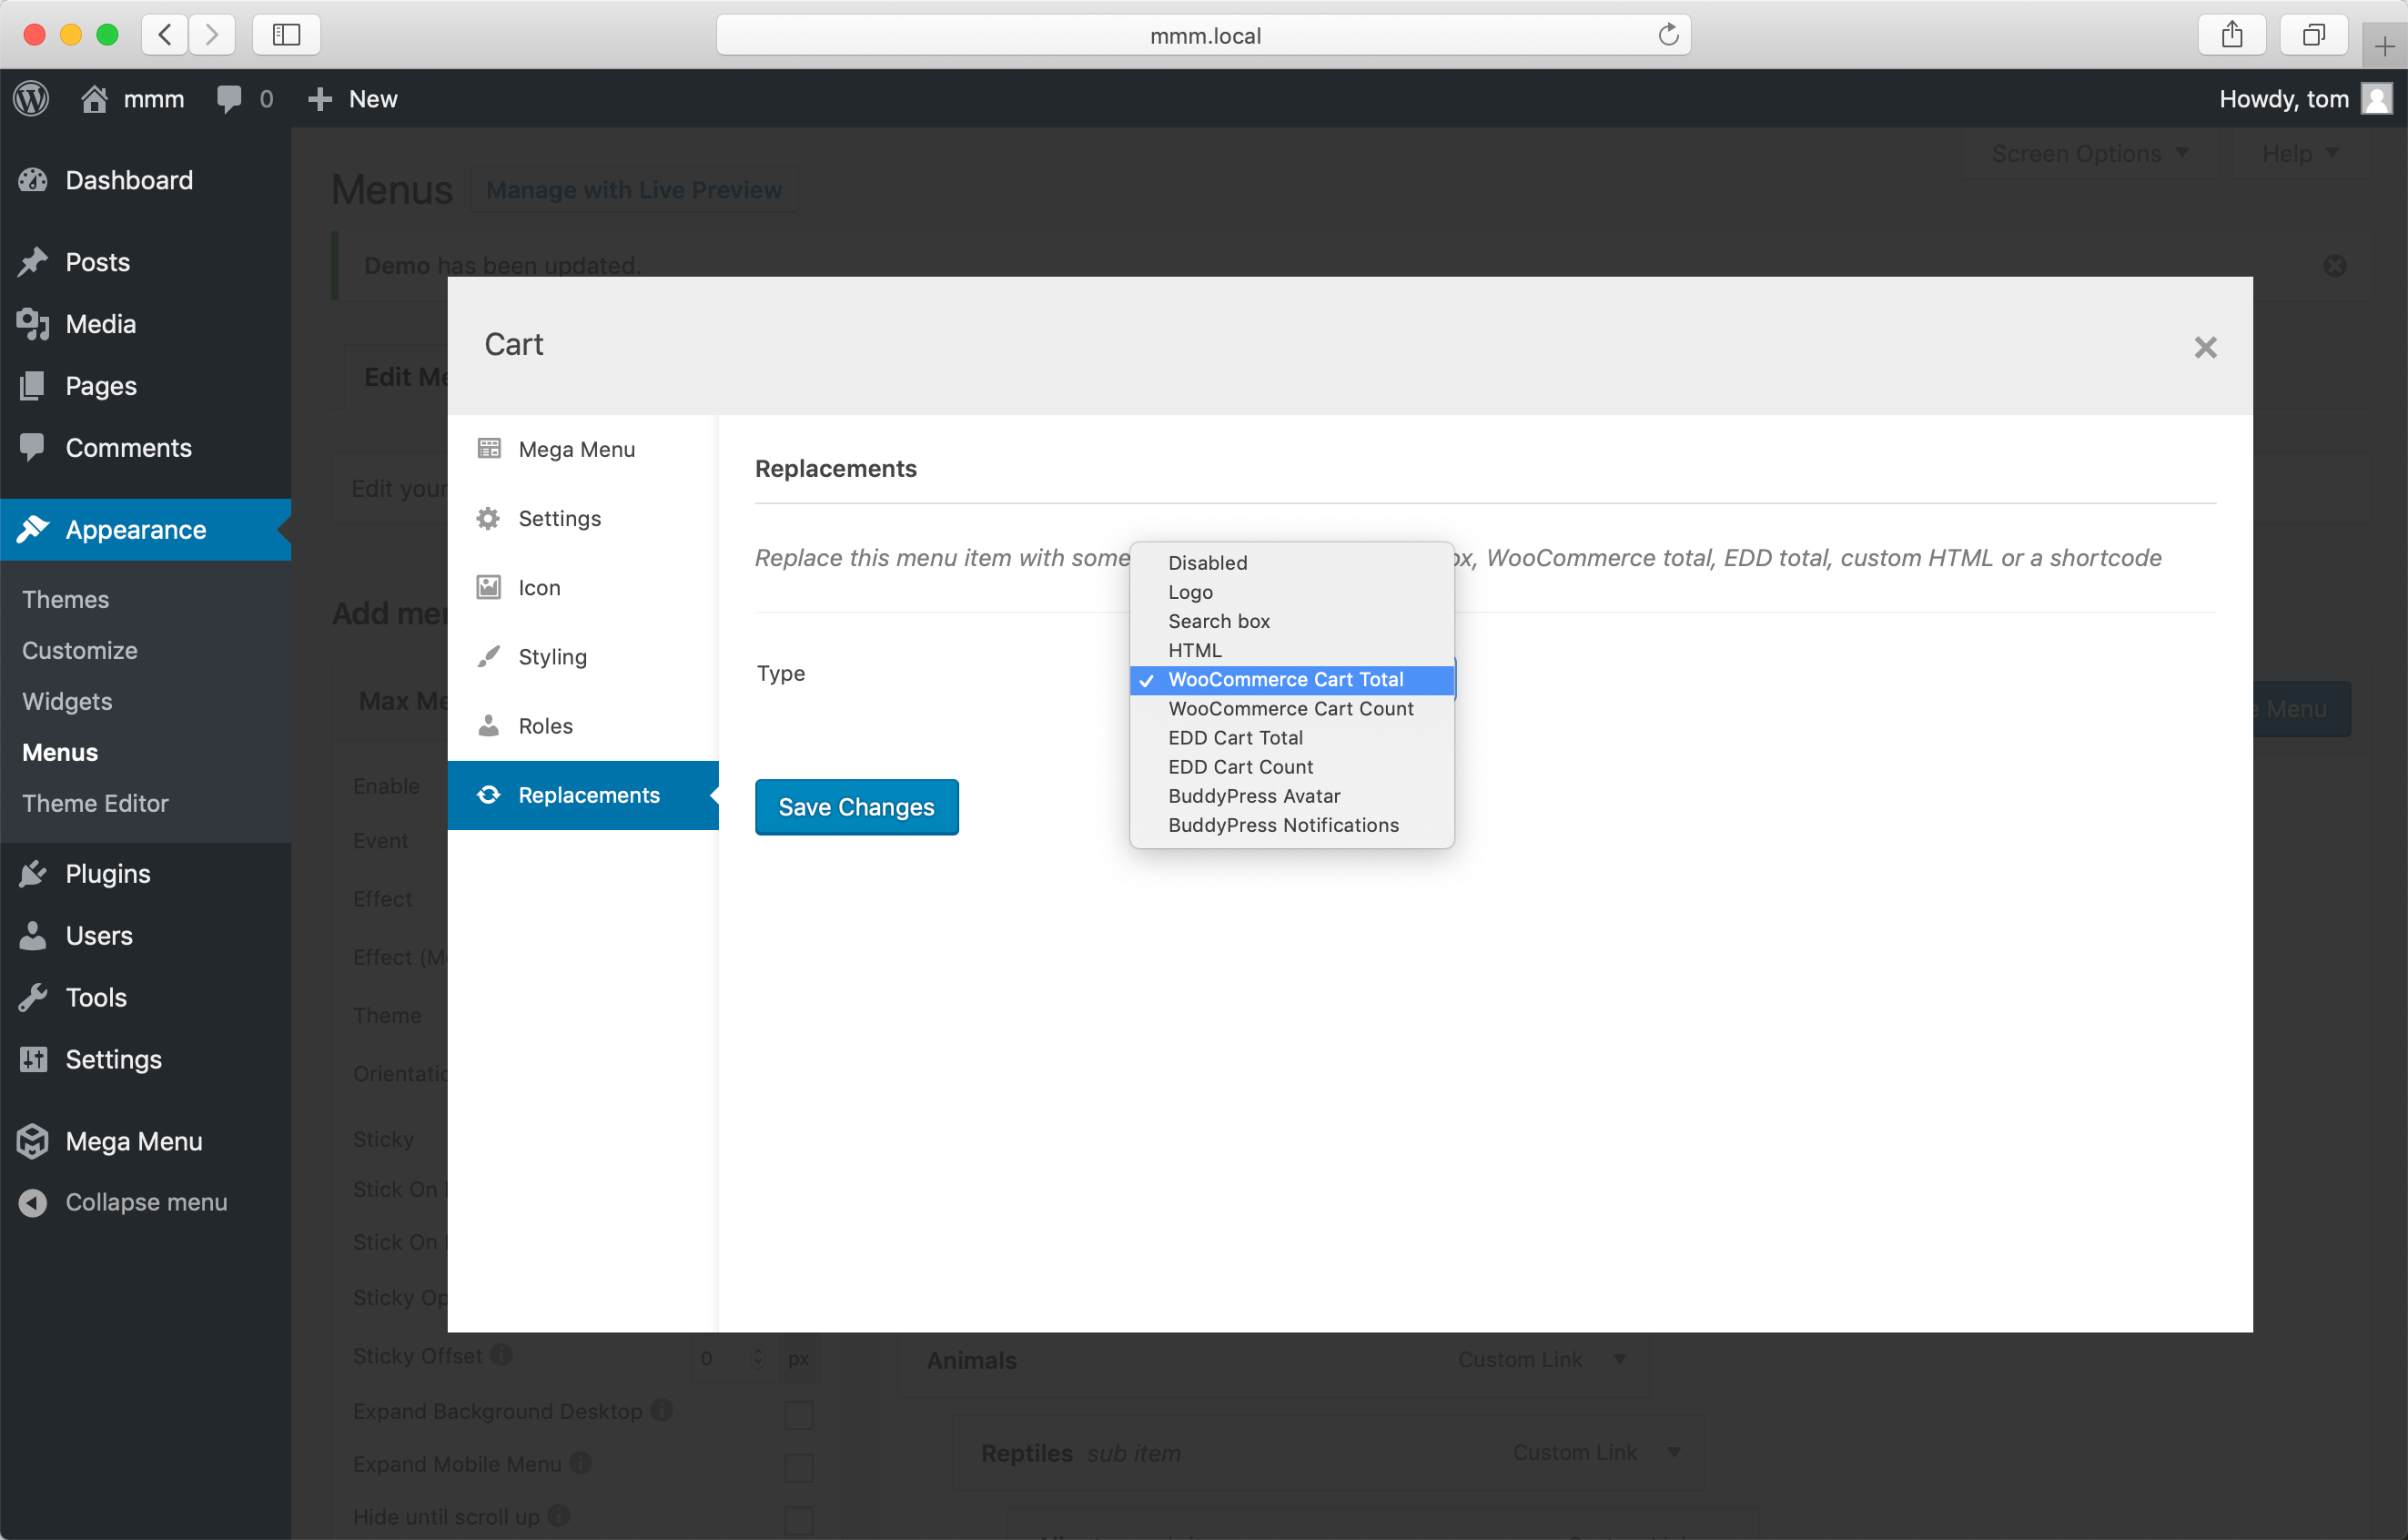Switch to the Roles tab

(583, 725)
